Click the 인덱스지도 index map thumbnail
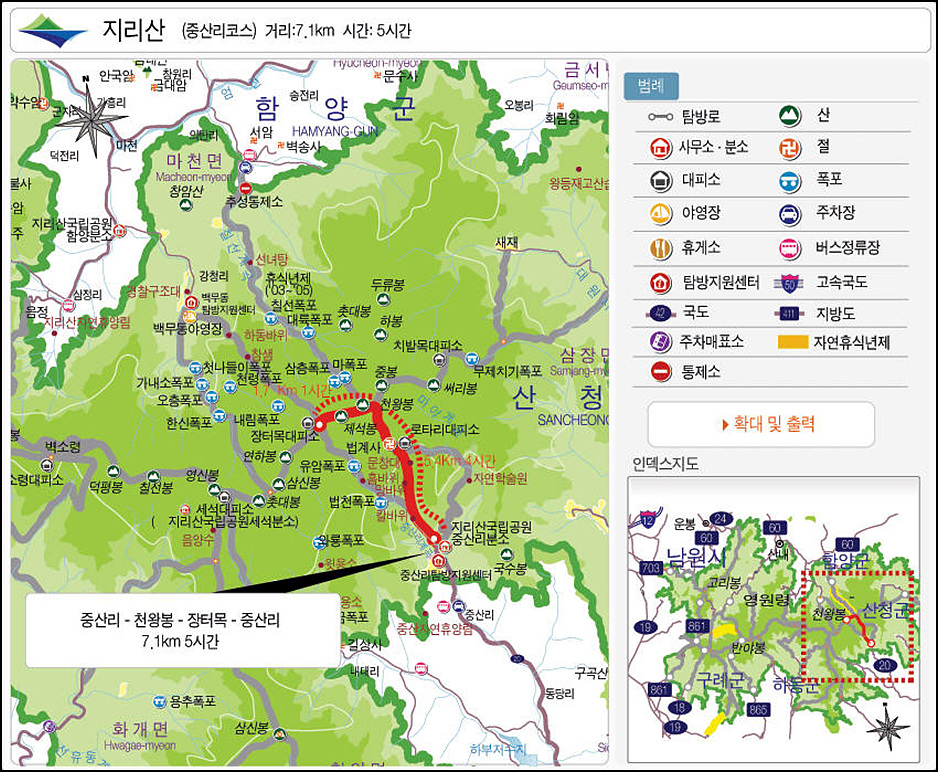The height and width of the screenshot is (772, 938). [x=773, y=620]
